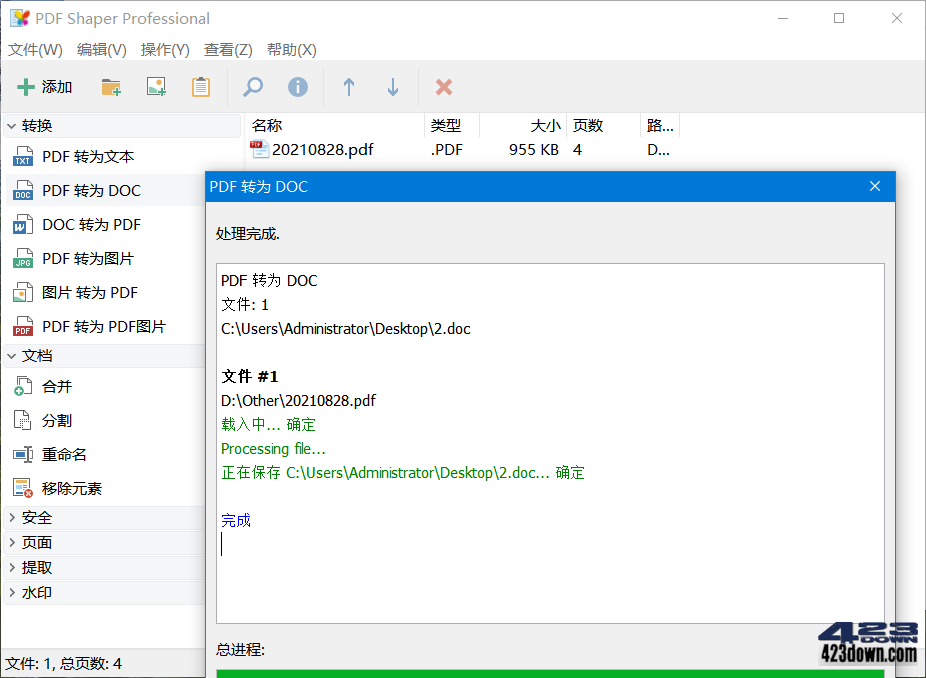Click the red X remove file icon
The width and height of the screenshot is (926, 678).
(x=443, y=87)
